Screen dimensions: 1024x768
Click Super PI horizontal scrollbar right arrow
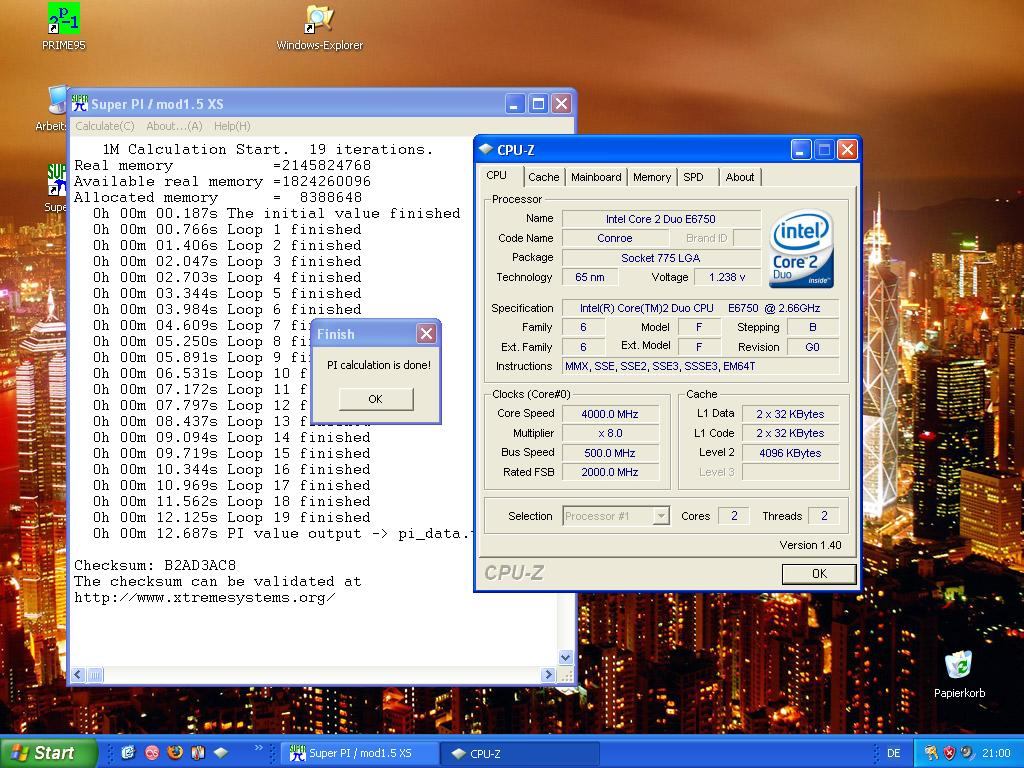[x=549, y=675]
